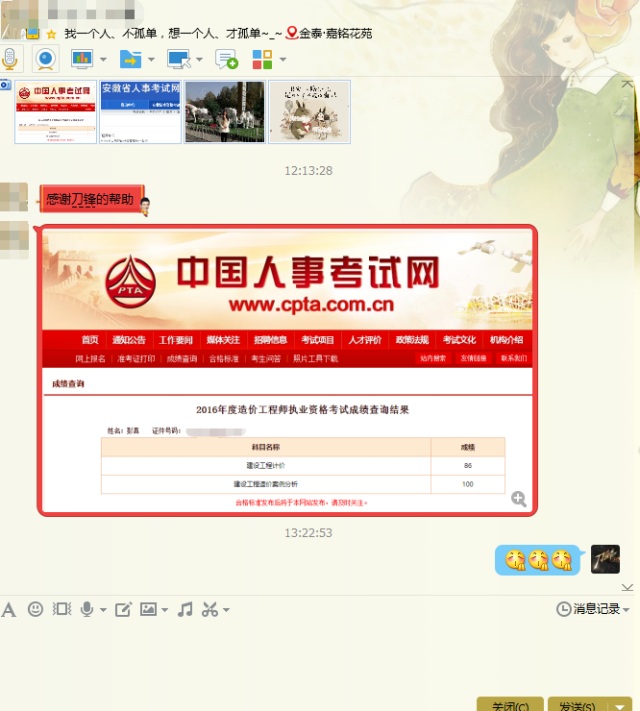Viewport: 640px width, 711px height.
Task: Open the 中国人事考试网 thumbnail in photo strip
Action: (56, 112)
